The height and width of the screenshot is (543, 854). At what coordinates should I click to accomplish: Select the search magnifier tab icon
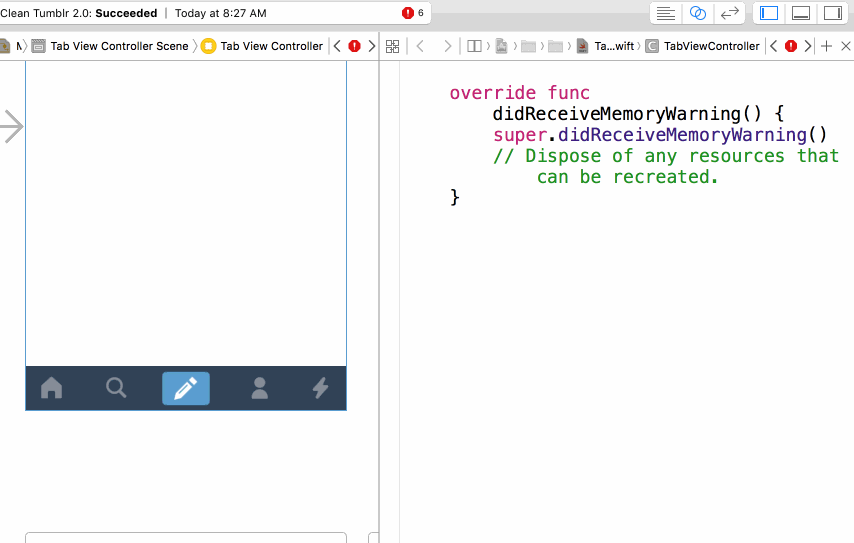116,388
